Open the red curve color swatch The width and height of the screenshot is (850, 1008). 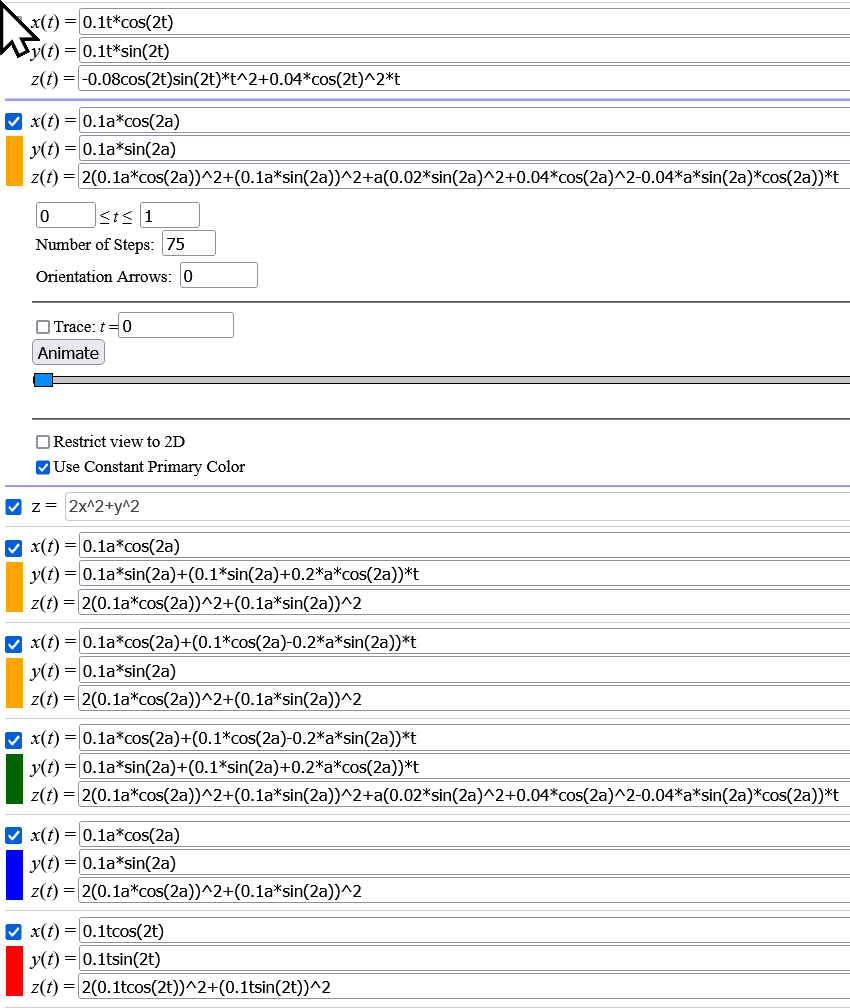(14, 971)
